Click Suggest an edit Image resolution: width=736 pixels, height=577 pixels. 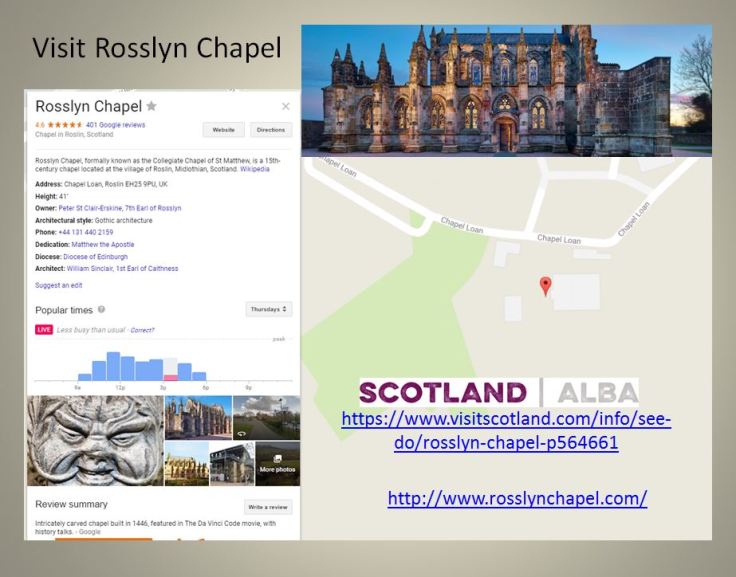[x=59, y=285]
